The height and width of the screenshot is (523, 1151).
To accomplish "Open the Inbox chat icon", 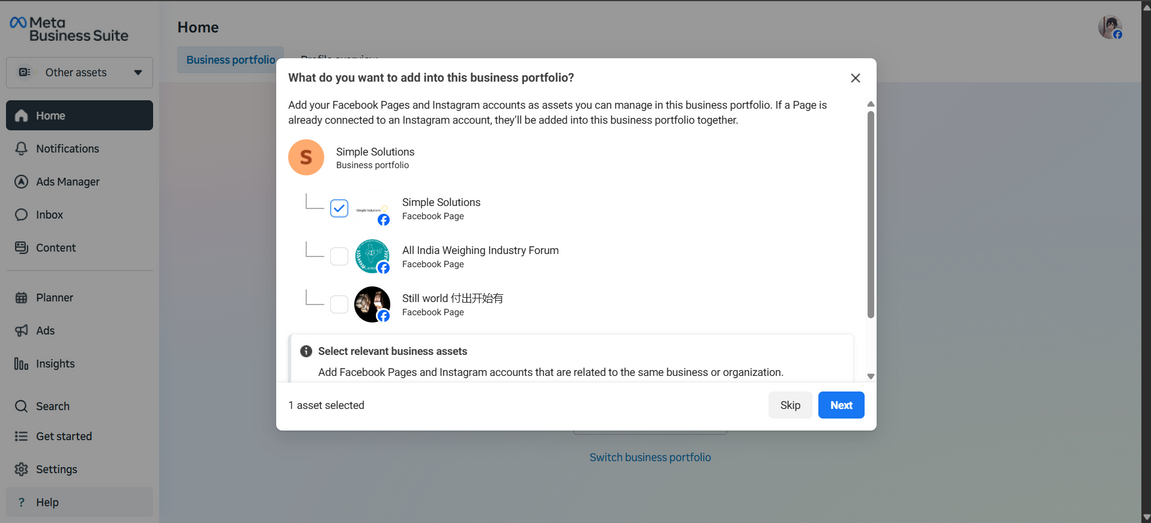I will click(21, 215).
